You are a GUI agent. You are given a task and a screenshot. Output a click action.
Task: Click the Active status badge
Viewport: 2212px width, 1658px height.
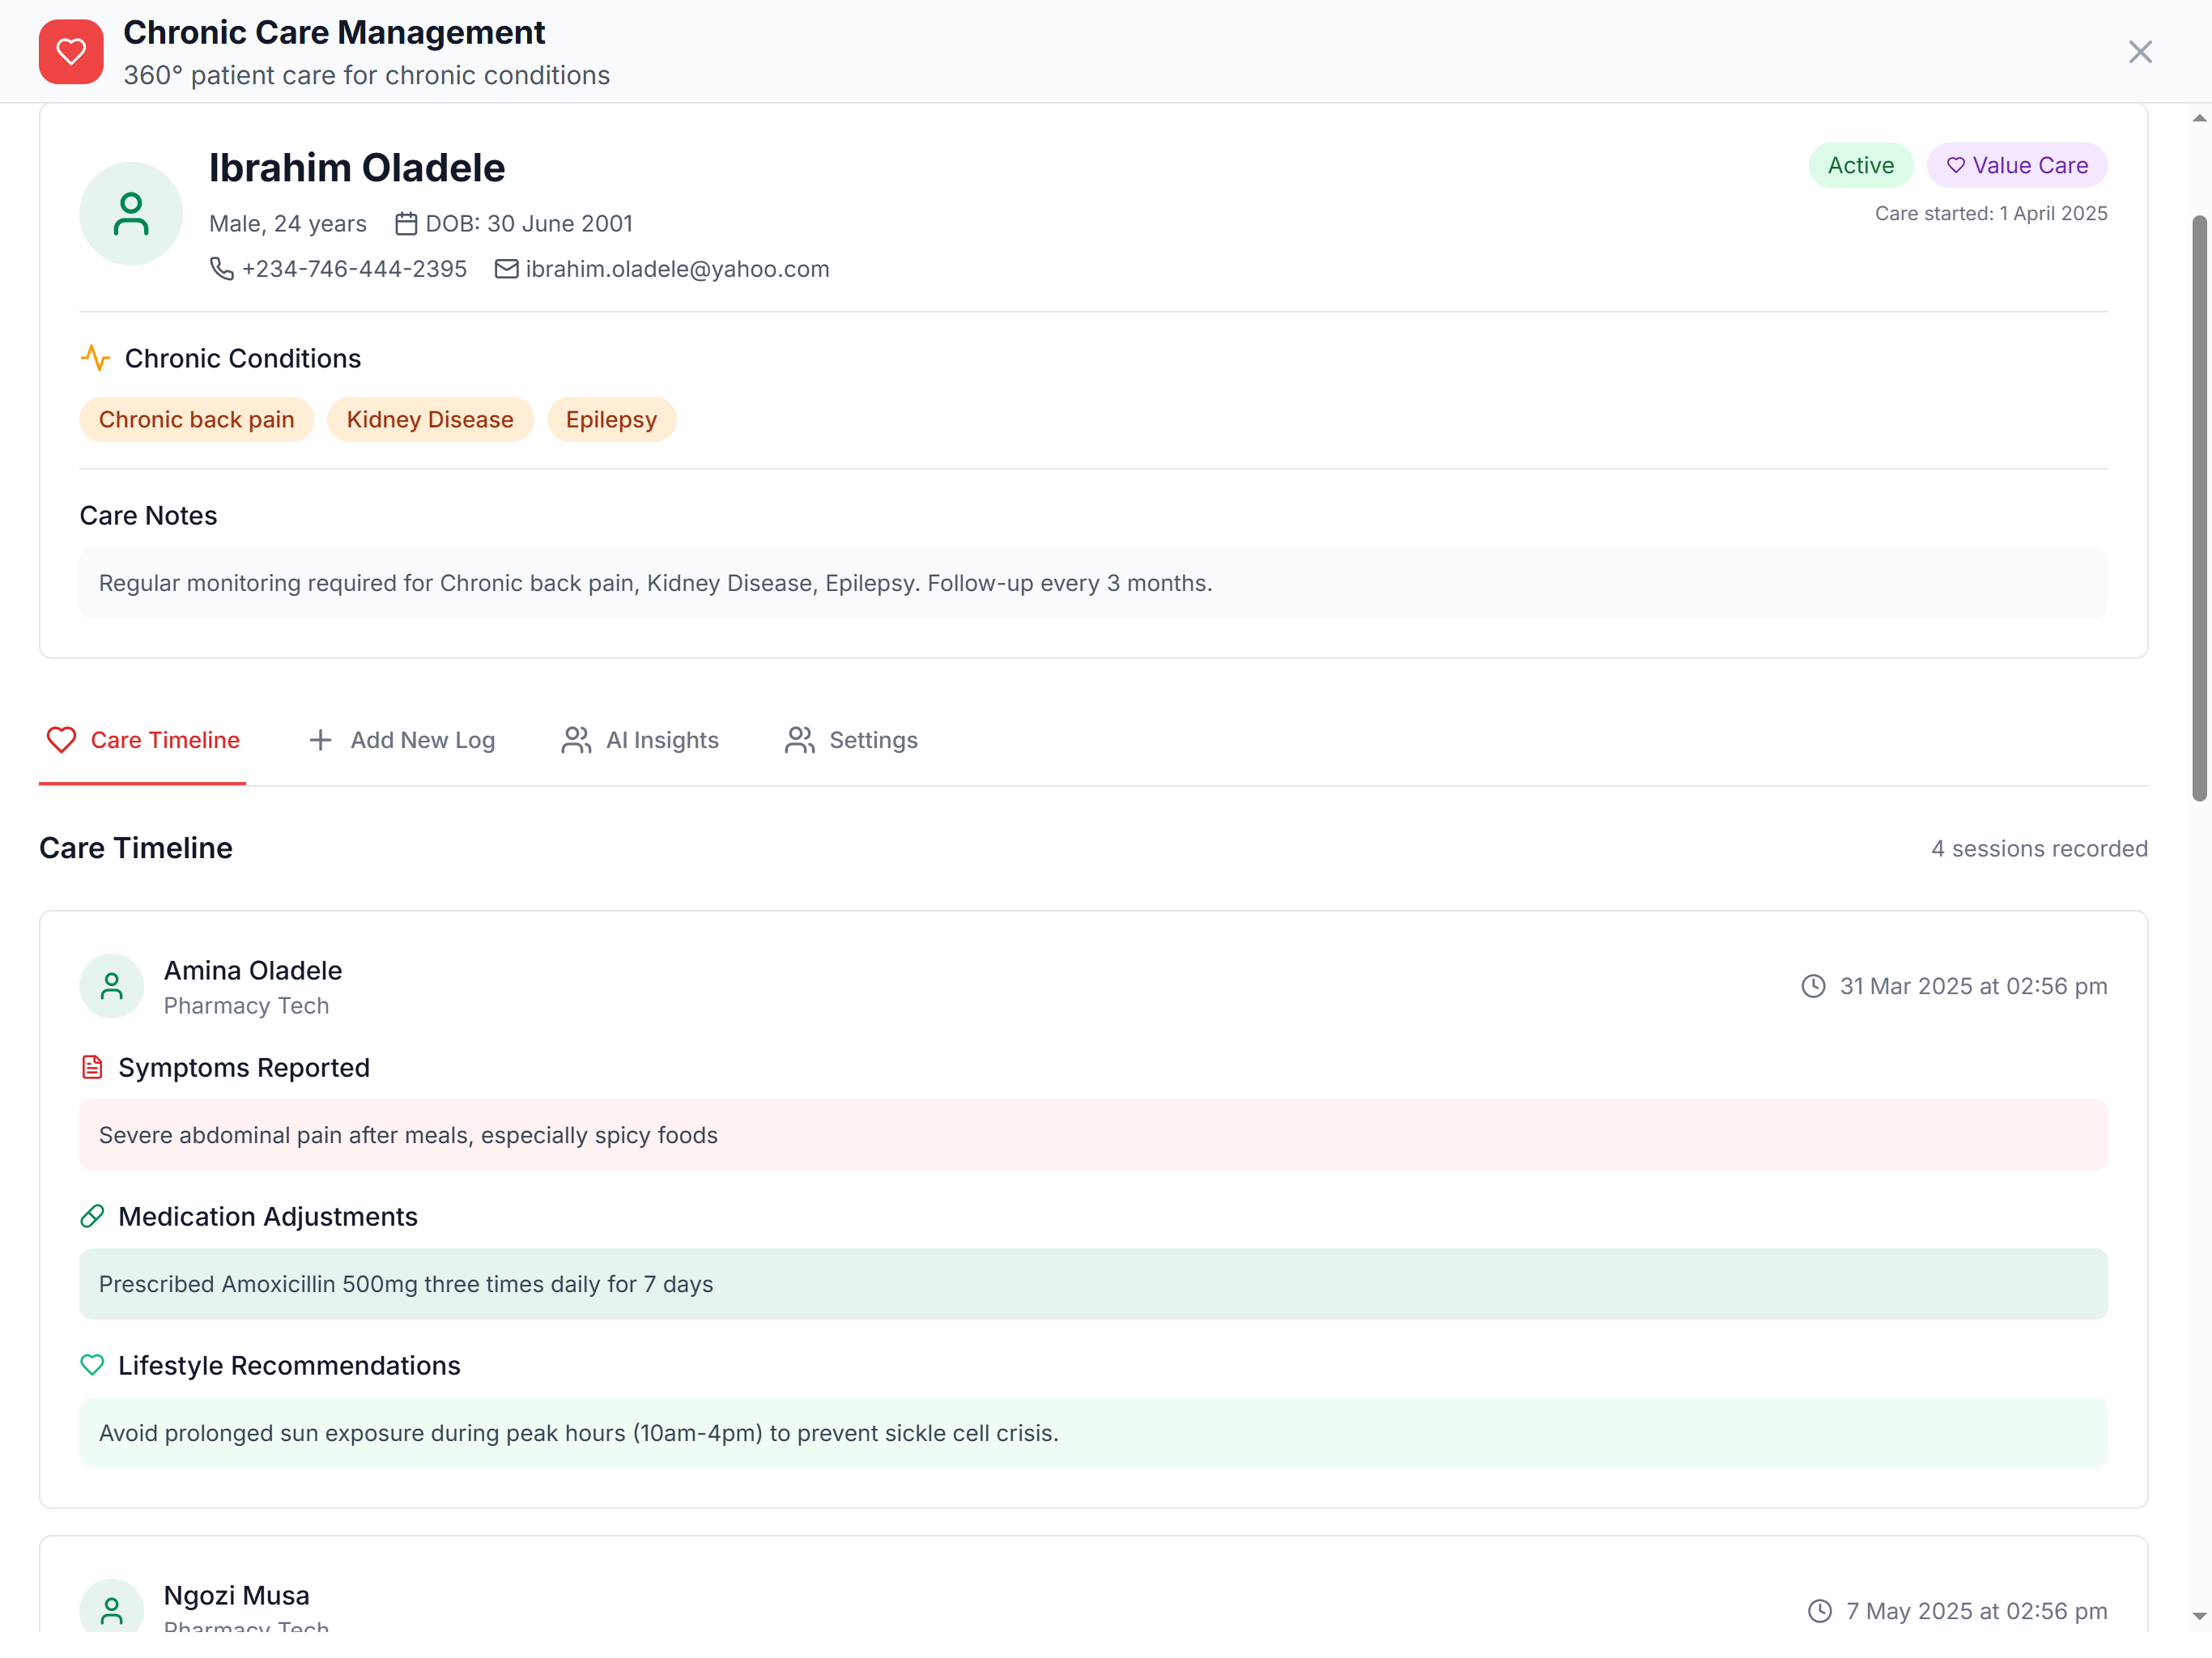click(x=1860, y=166)
